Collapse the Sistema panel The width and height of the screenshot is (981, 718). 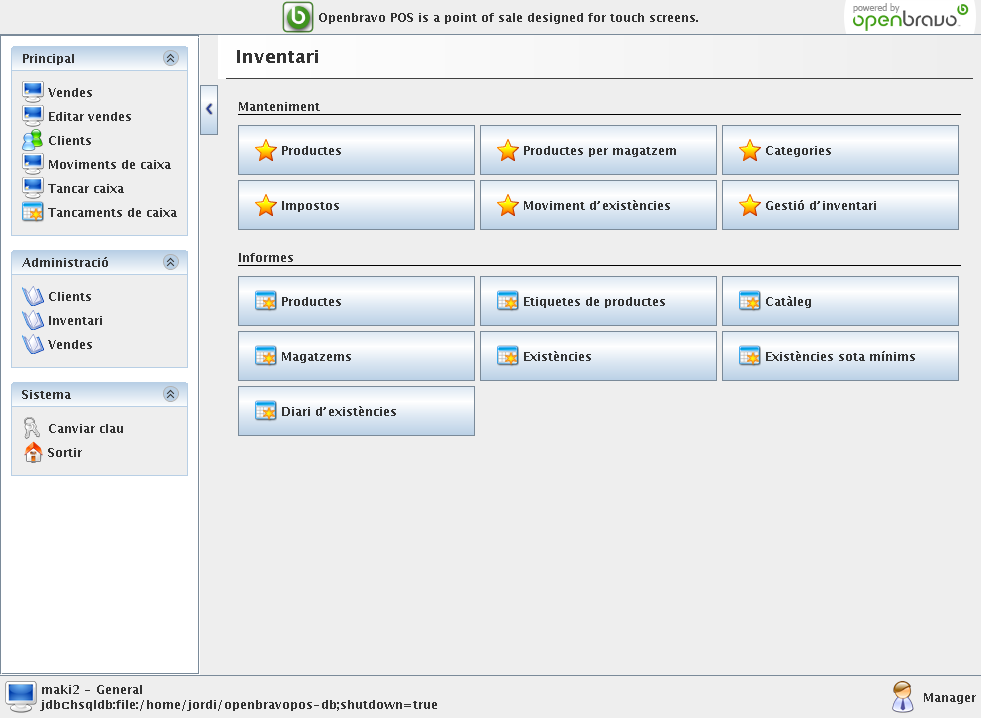click(x=171, y=394)
